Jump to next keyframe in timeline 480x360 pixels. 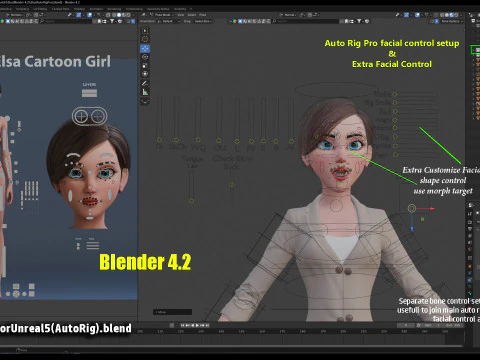202,325
